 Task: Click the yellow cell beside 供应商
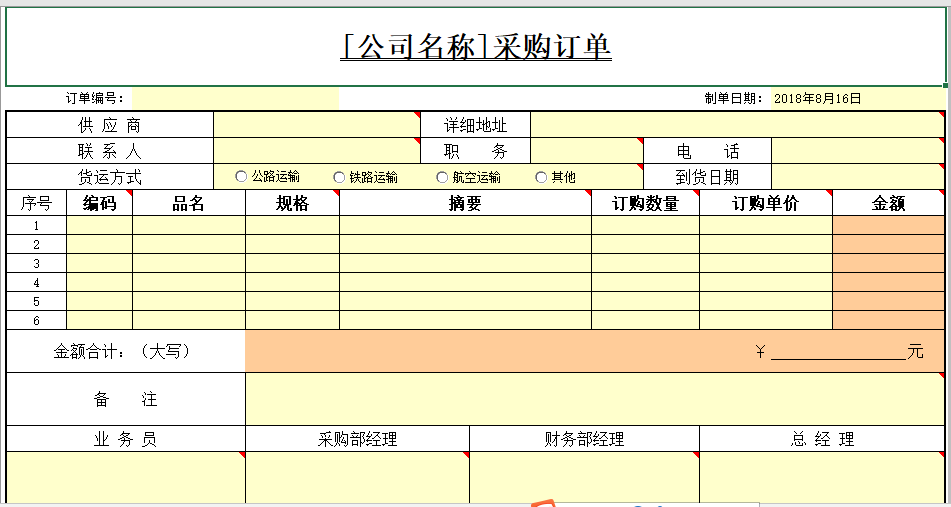(x=315, y=125)
